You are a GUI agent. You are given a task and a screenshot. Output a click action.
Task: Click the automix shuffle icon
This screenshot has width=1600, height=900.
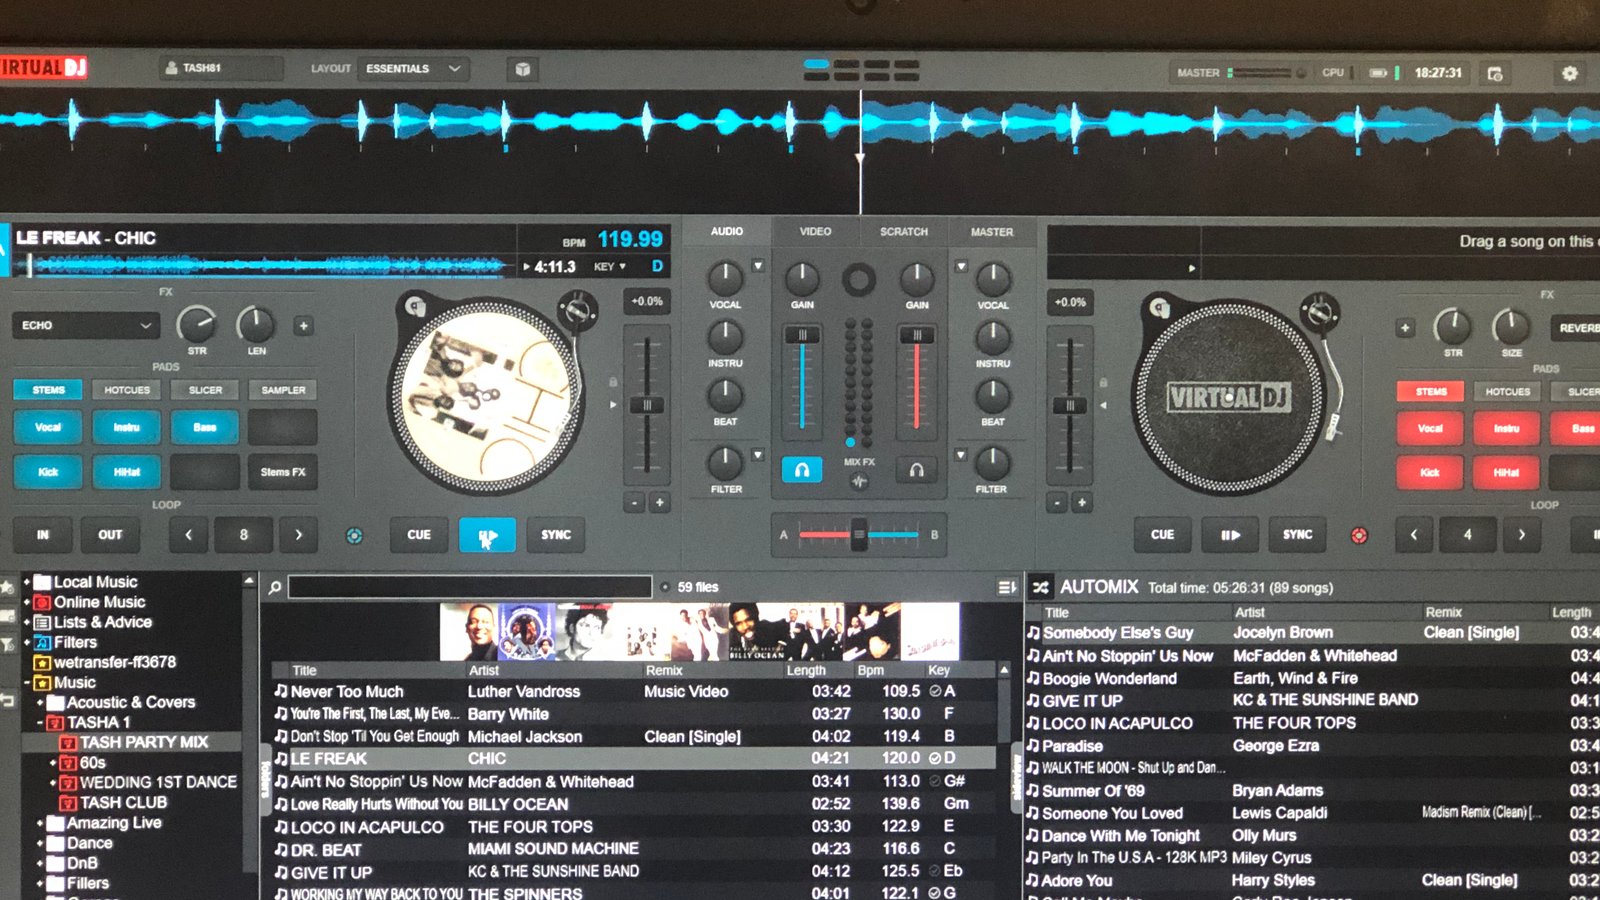[1041, 587]
